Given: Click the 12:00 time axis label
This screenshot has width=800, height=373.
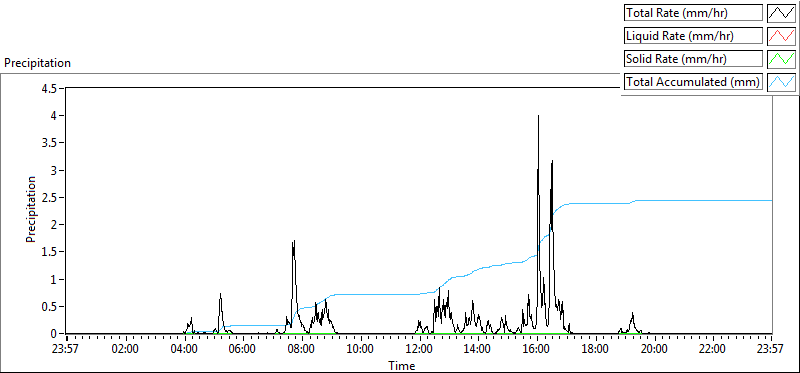Looking at the screenshot, I should coord(419,350).
